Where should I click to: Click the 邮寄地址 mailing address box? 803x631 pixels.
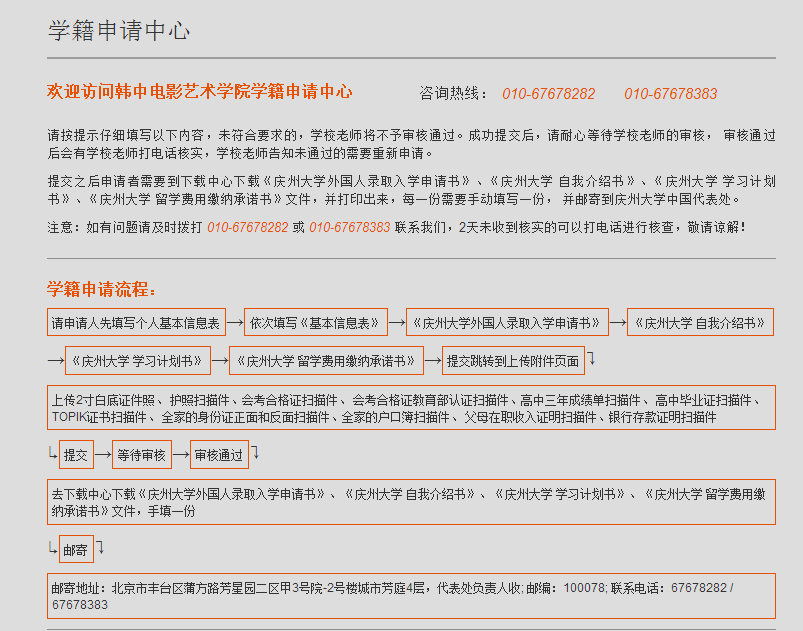point(411,596)
